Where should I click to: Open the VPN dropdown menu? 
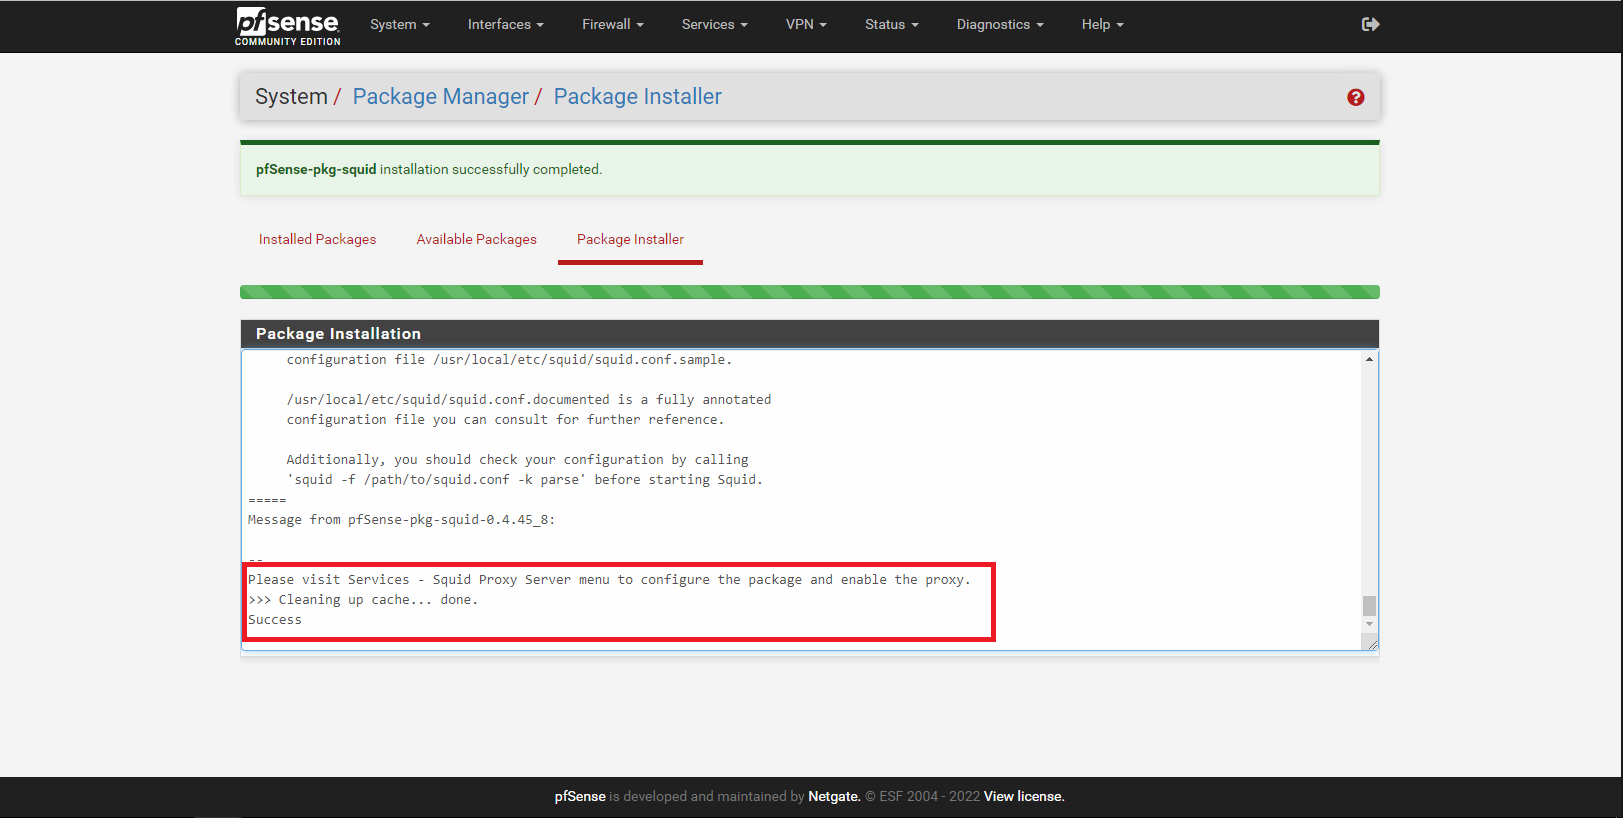(x=806, y=24)
